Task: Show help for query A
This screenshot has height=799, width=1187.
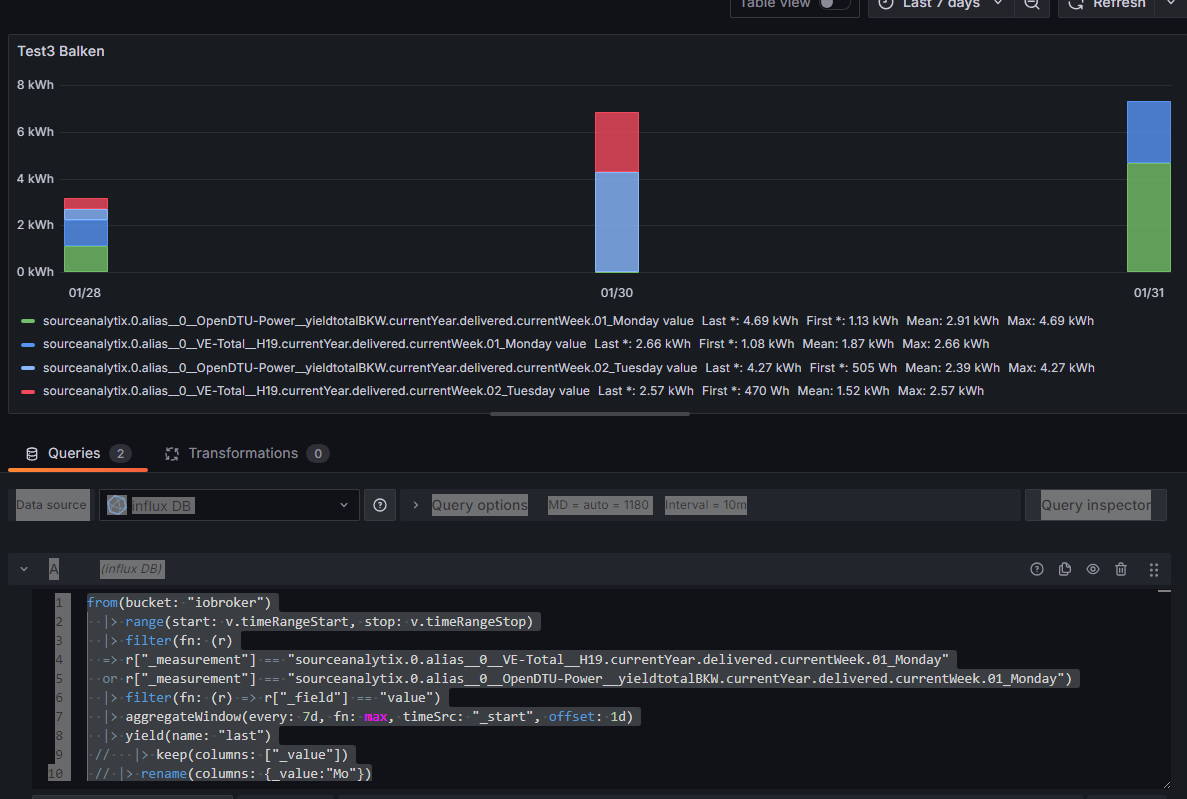Action: [1037, 570]
